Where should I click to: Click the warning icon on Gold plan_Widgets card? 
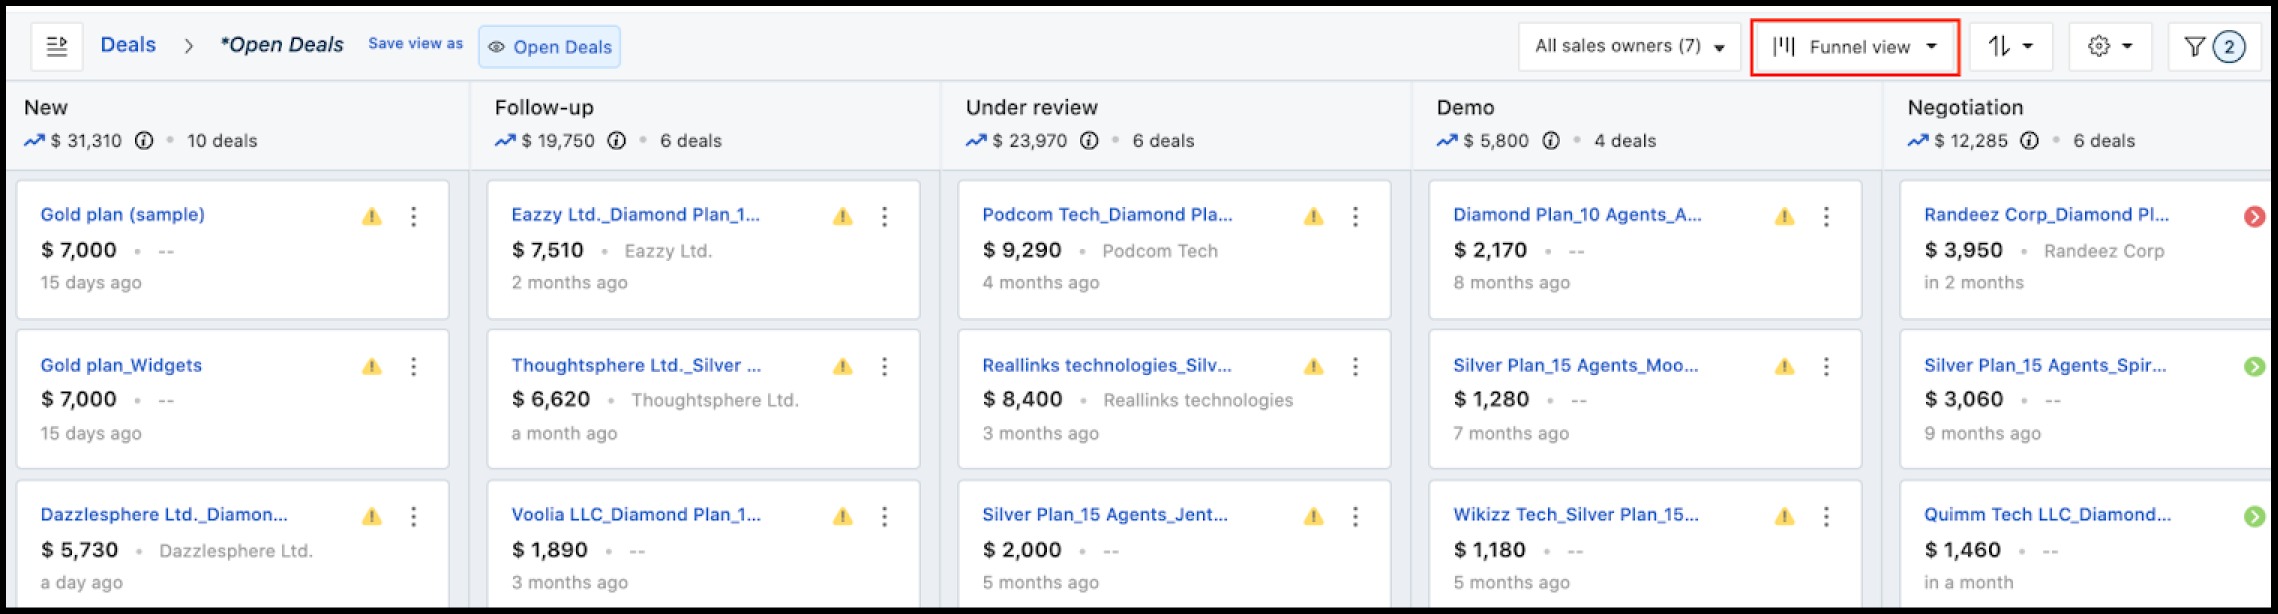372,367
